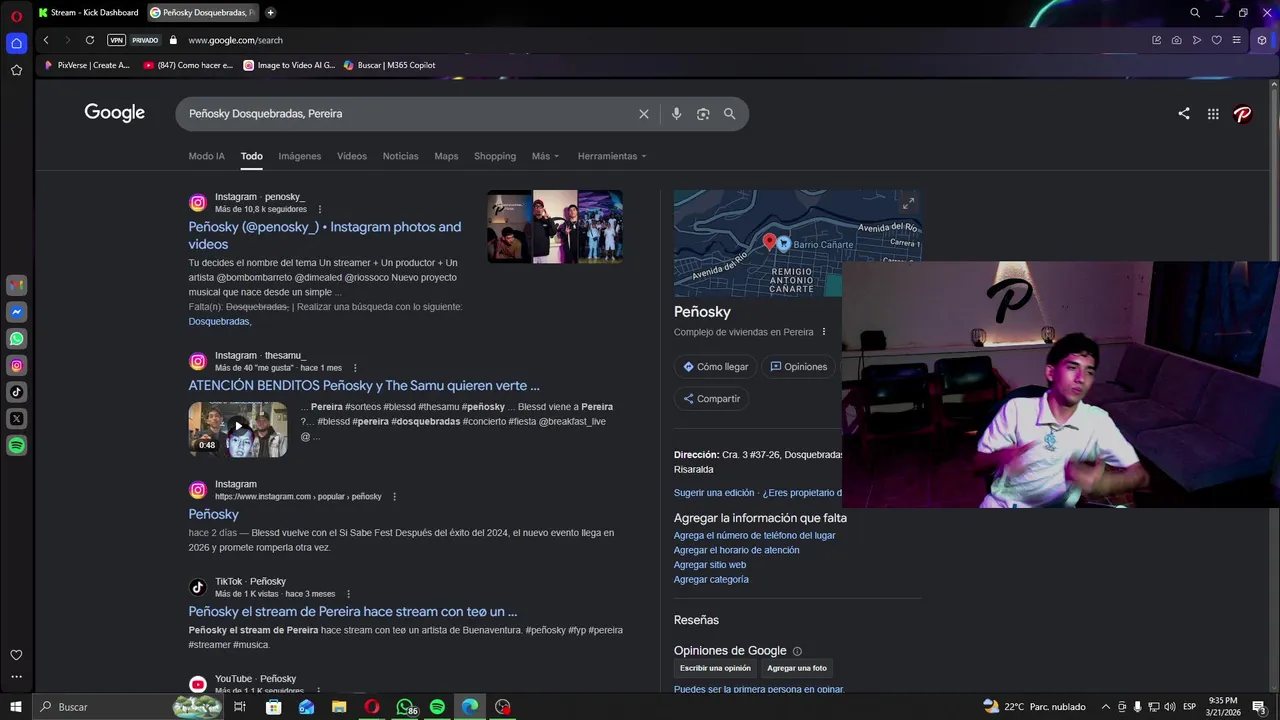The height and width of the screenshot is (720, 1280).
Task: Click the Dosquebradas search suggestion link
Action: point(219,322)
